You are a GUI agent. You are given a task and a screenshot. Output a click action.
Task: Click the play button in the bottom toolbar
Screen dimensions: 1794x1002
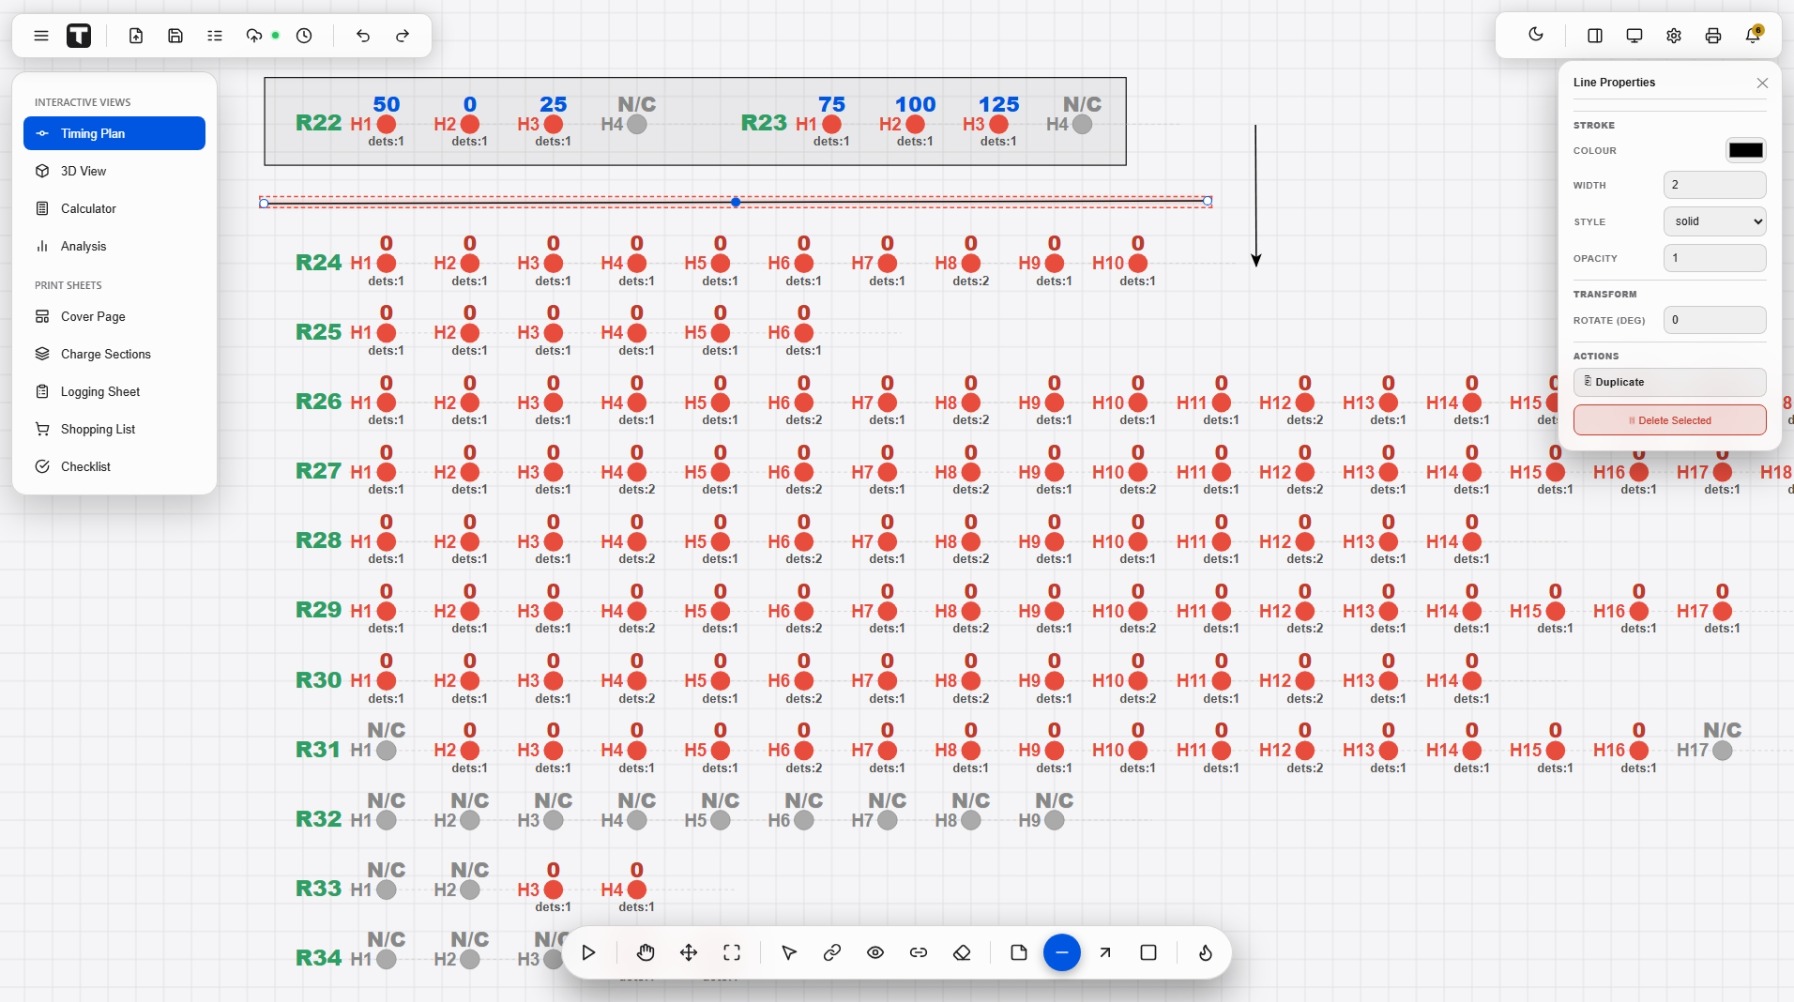click(x=589, y=953)
